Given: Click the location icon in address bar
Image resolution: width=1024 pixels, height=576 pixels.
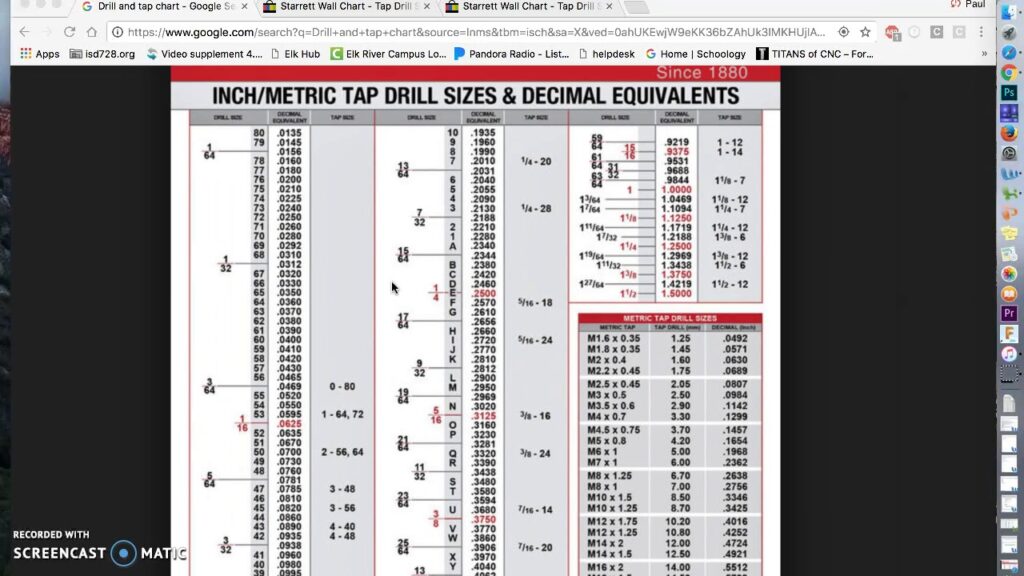Looking at the screenshot, I should 844,32.
